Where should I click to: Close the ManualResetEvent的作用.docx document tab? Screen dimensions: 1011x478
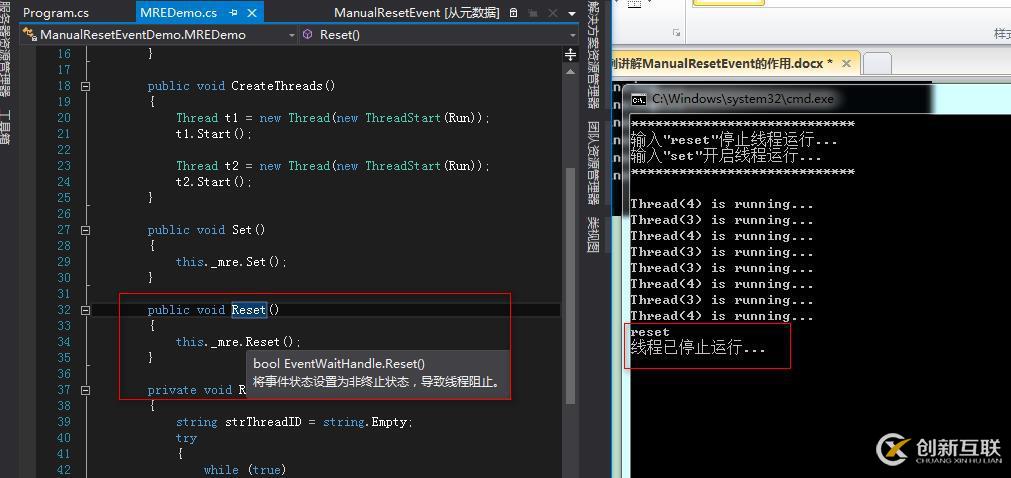coord(847,63)
